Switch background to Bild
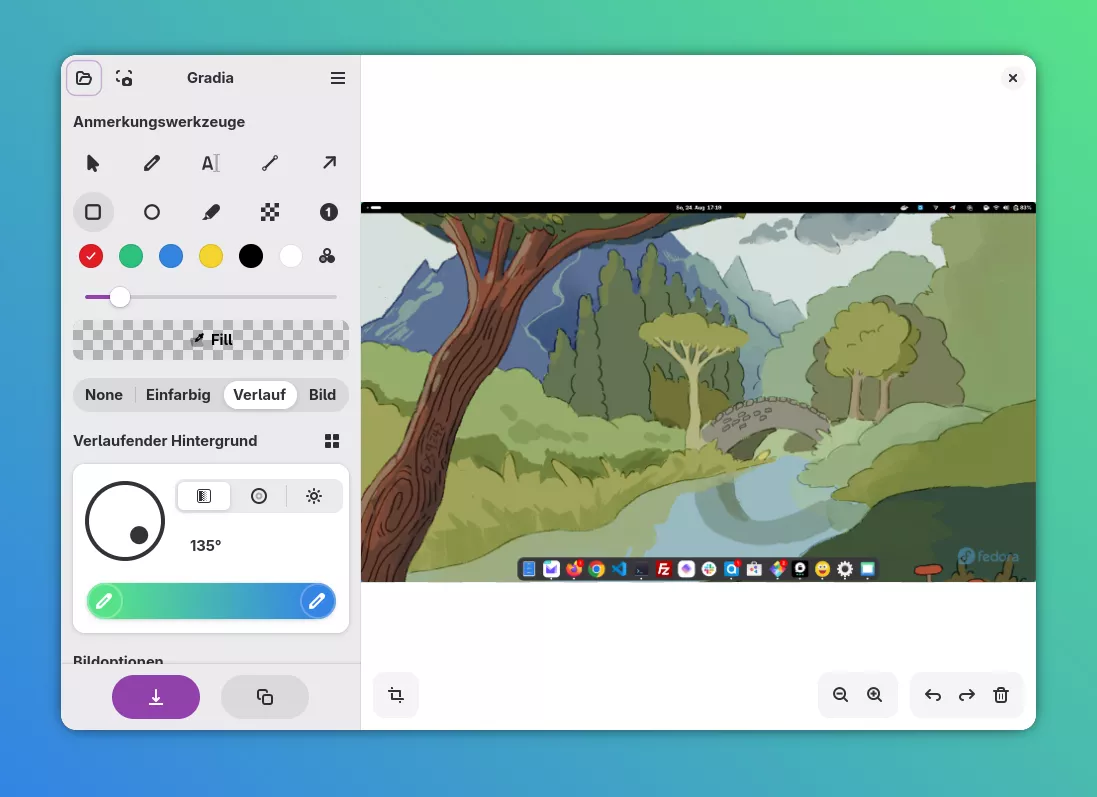1097x797 pixels. click(x=322, y=395)
